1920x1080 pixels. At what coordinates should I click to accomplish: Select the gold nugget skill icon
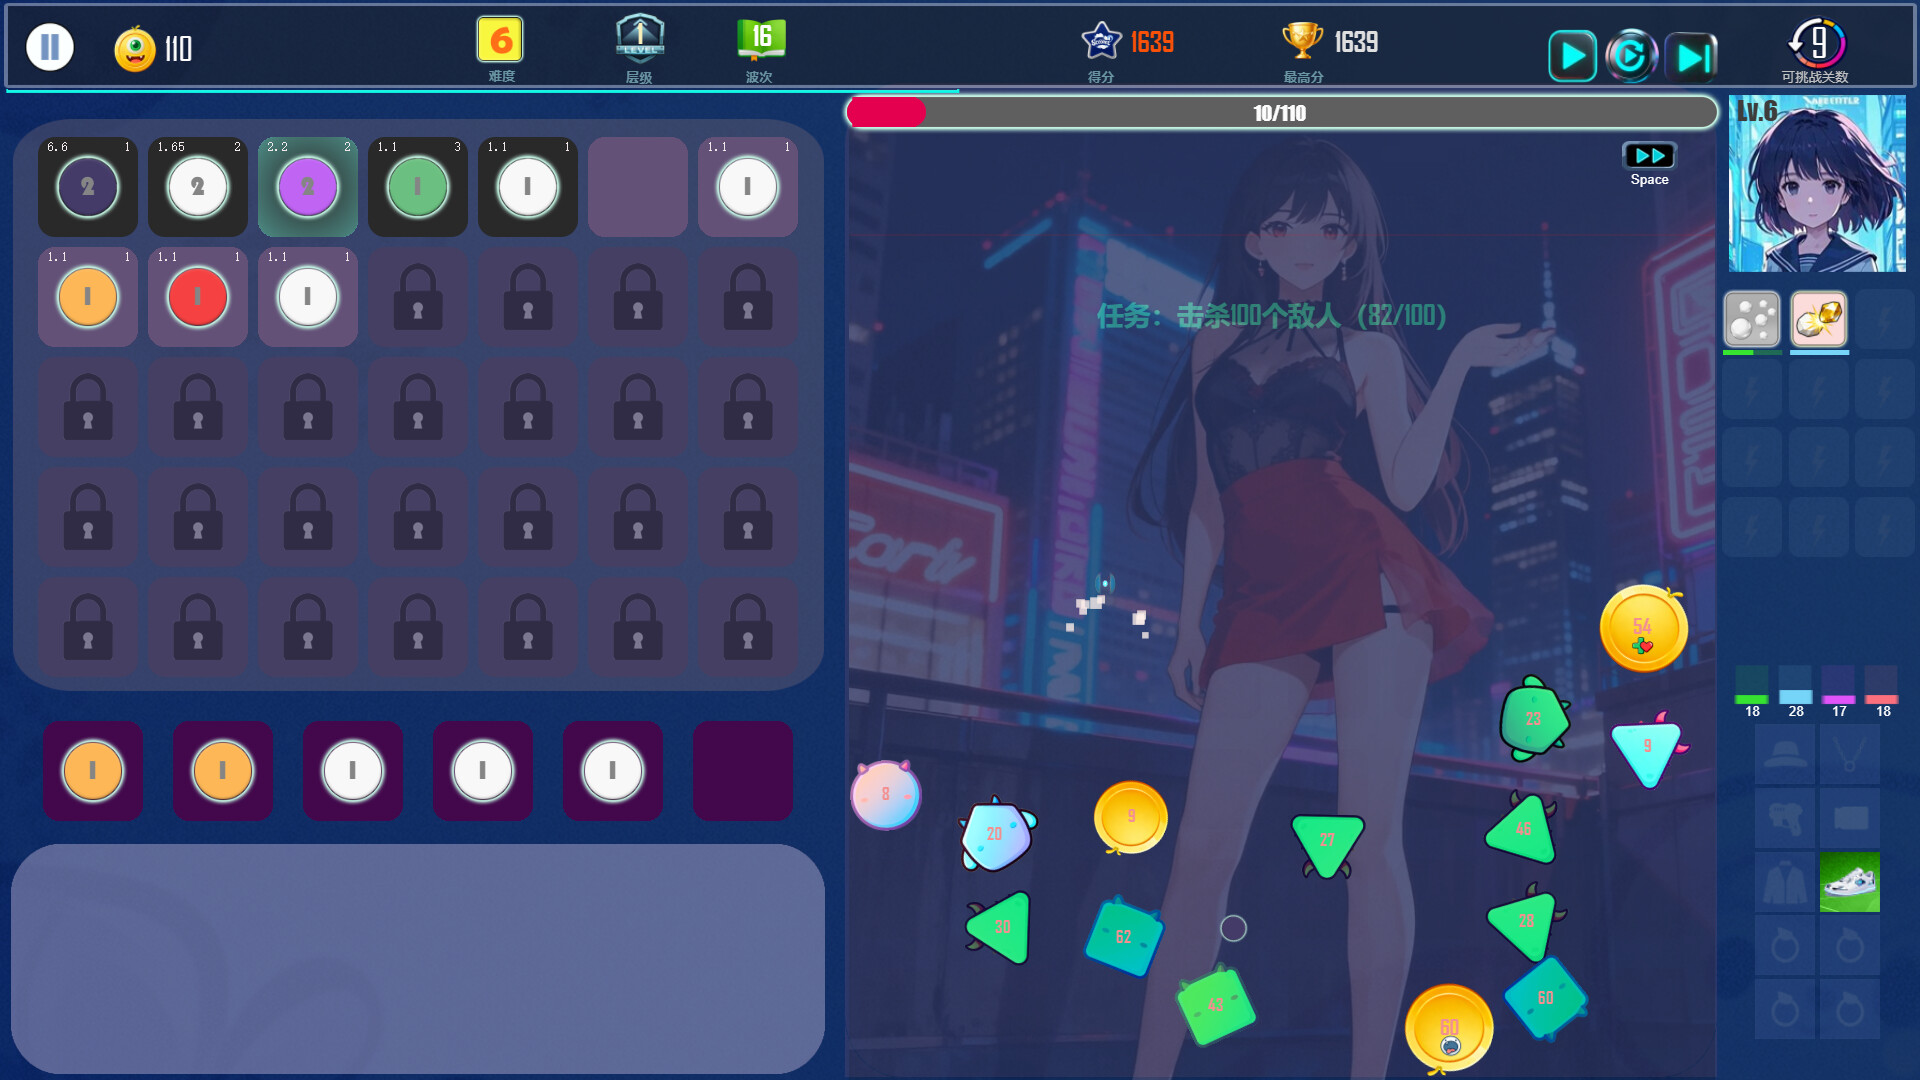pos(1818,319)
